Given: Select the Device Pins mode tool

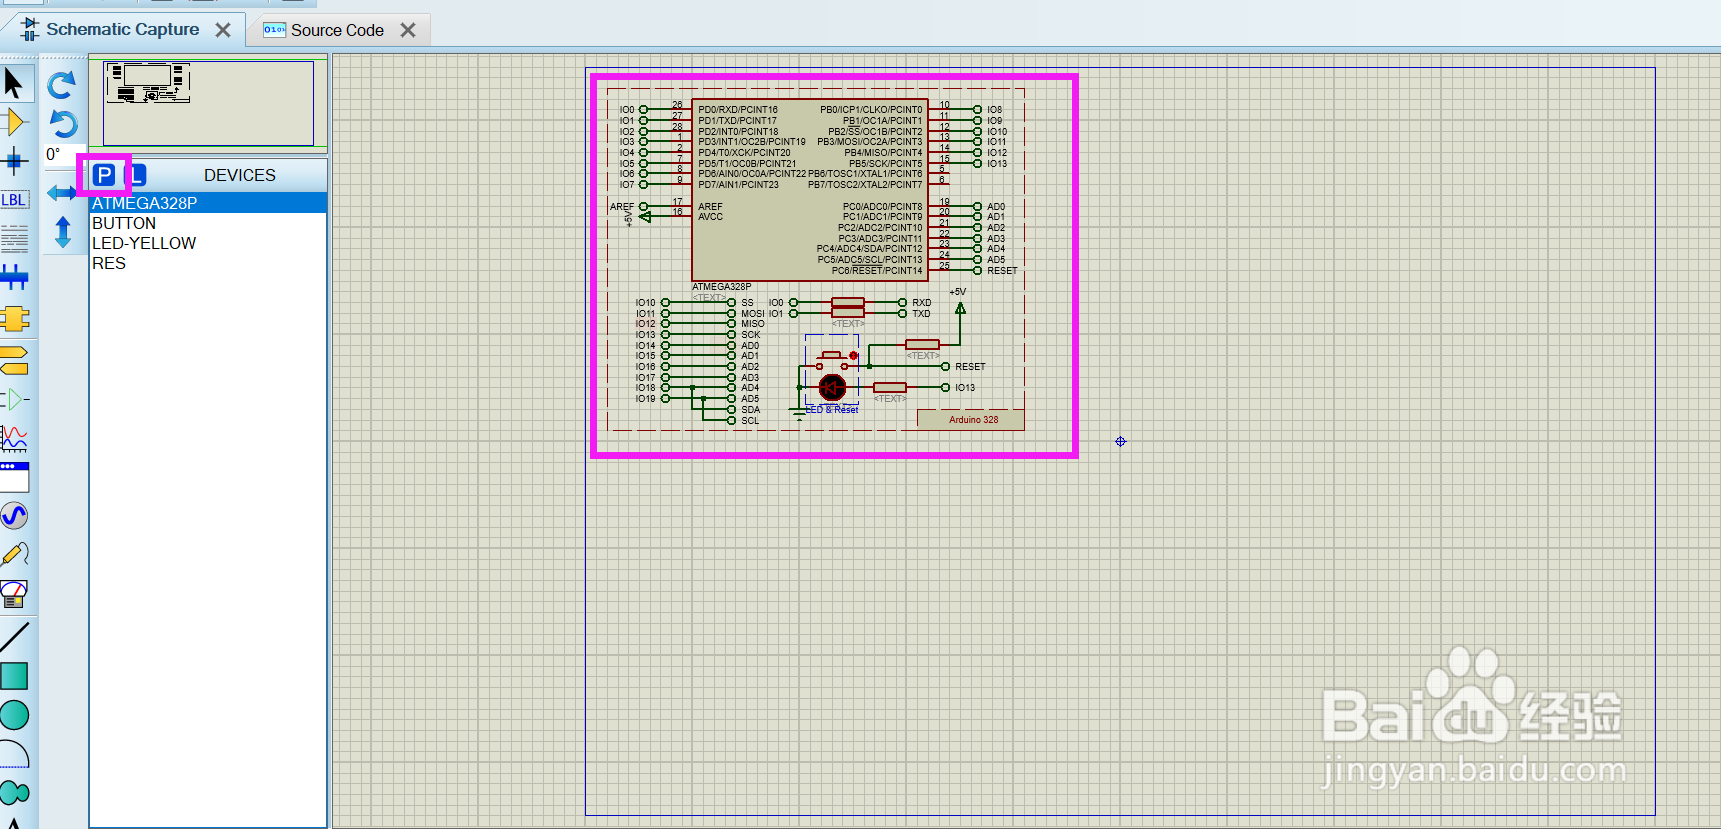Looking at the screenshot, I should [14, 400].
